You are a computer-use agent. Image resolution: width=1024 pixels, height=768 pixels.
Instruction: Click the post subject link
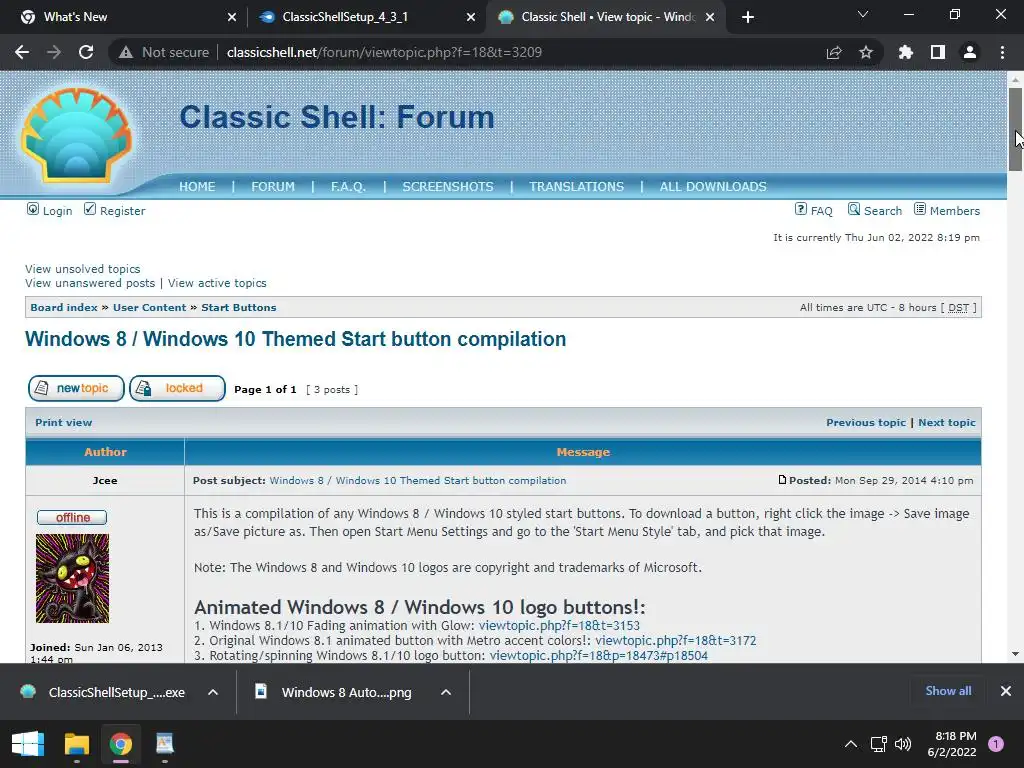418,481
